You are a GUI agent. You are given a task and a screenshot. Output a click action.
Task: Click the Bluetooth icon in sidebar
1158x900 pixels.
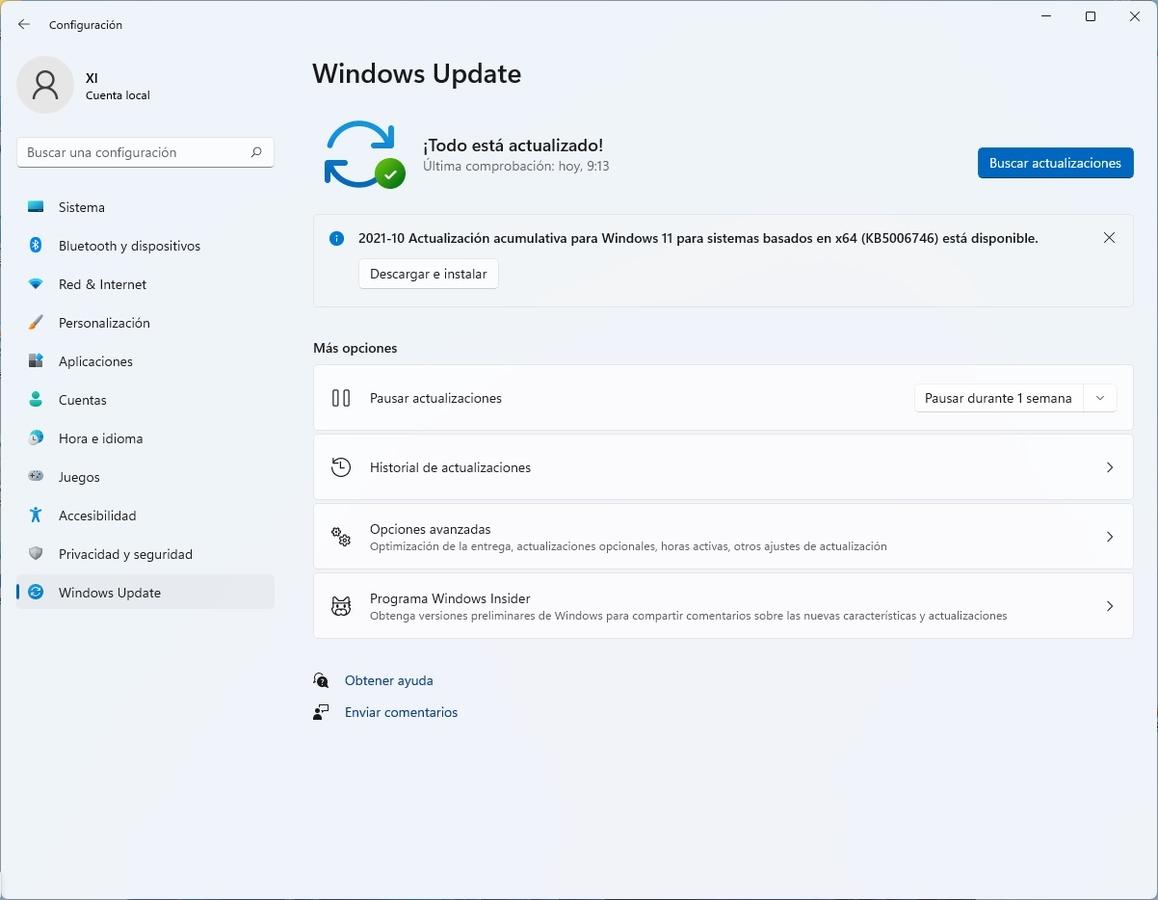pos(35,245)
